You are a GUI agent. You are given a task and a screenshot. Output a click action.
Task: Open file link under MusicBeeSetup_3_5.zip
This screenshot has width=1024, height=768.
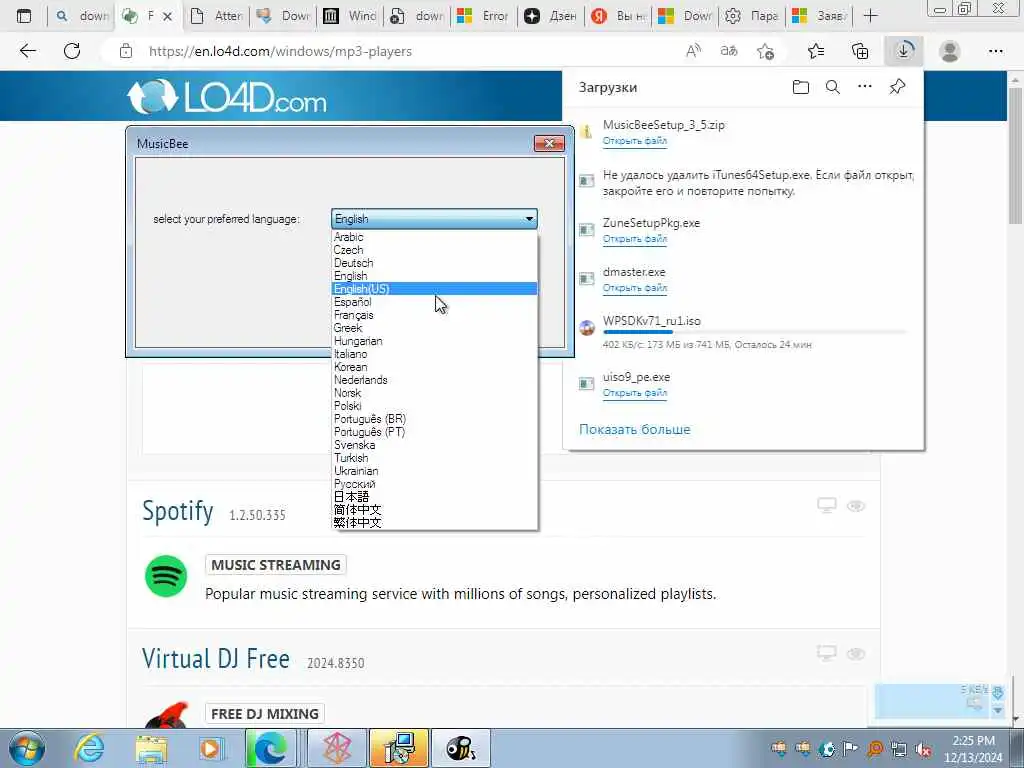coord(634,141)
